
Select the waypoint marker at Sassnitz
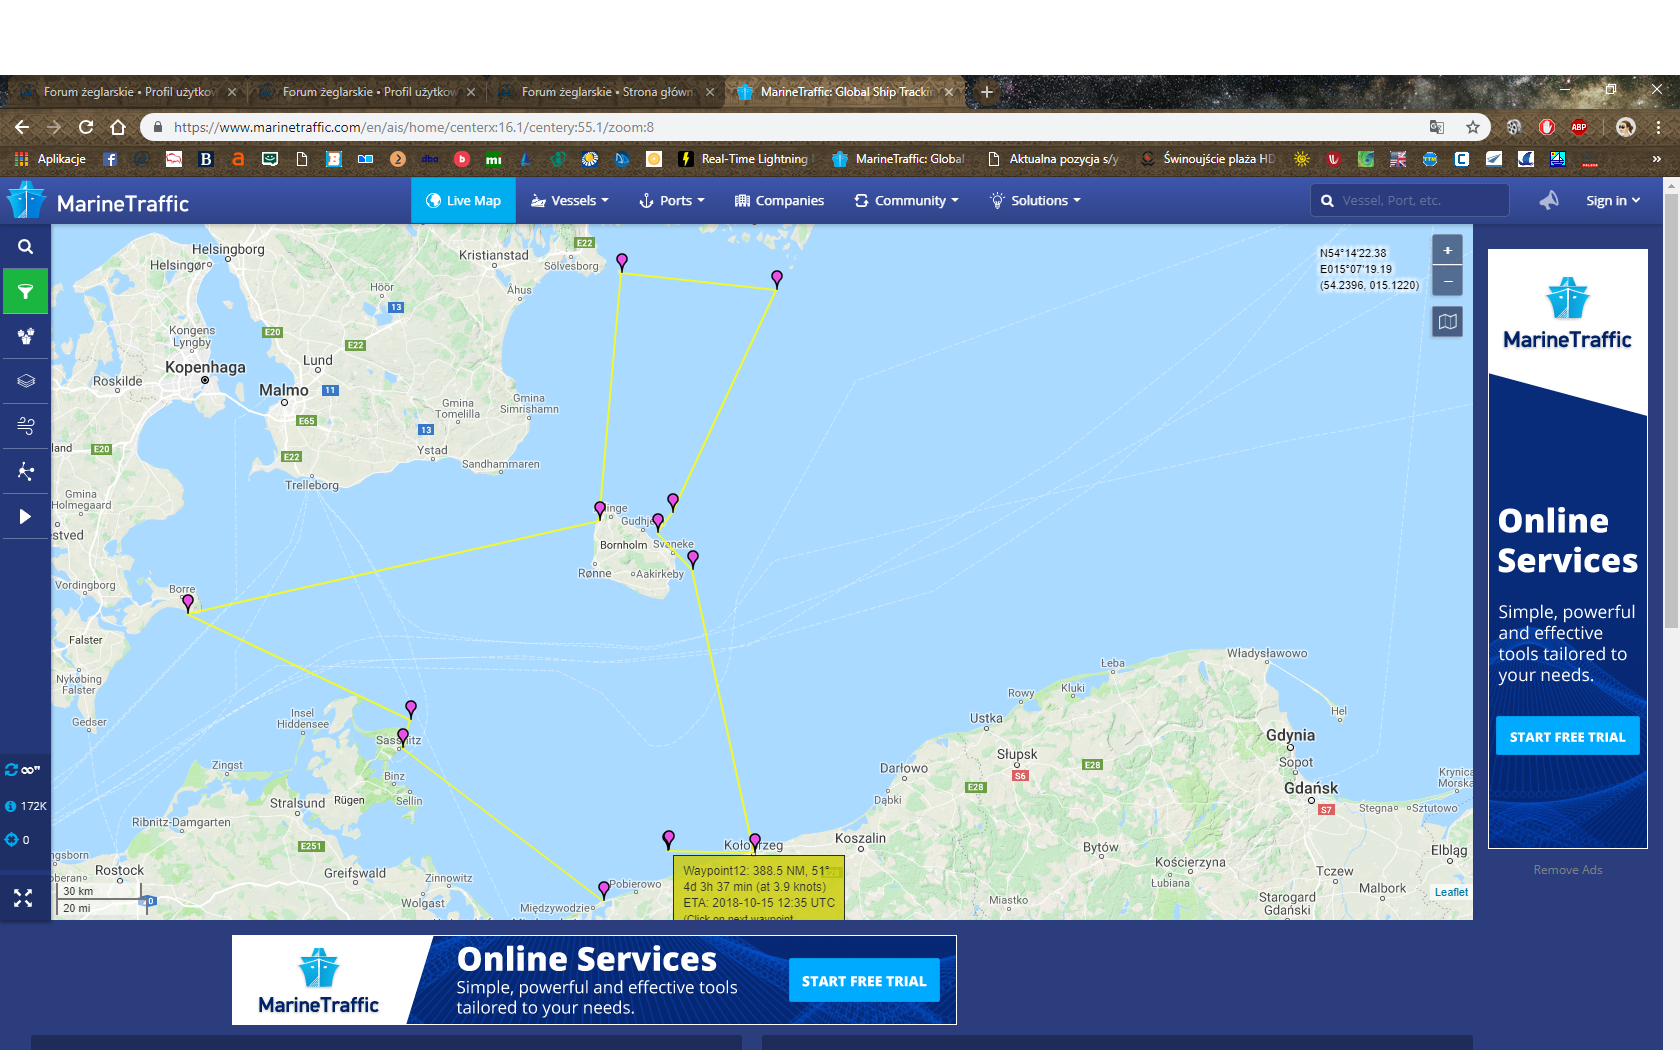(403, 736)
